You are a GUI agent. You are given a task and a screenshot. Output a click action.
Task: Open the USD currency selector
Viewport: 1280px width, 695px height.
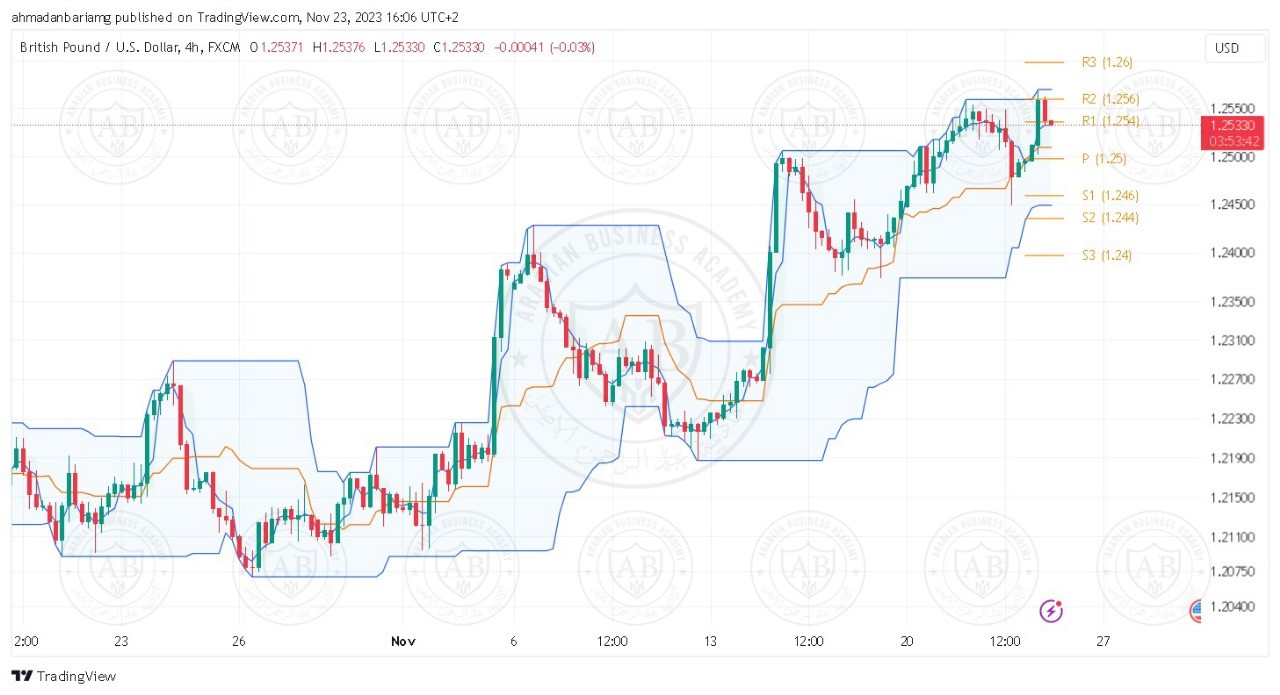pos(1226,48)
